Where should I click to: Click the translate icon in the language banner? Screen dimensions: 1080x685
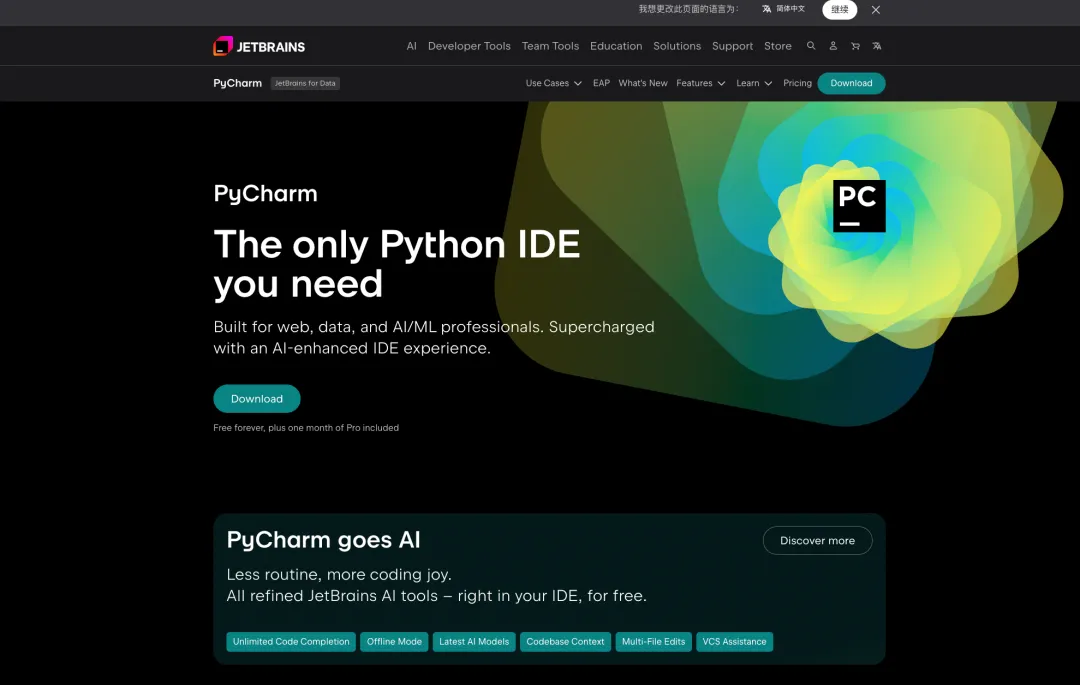click(767, 9)
